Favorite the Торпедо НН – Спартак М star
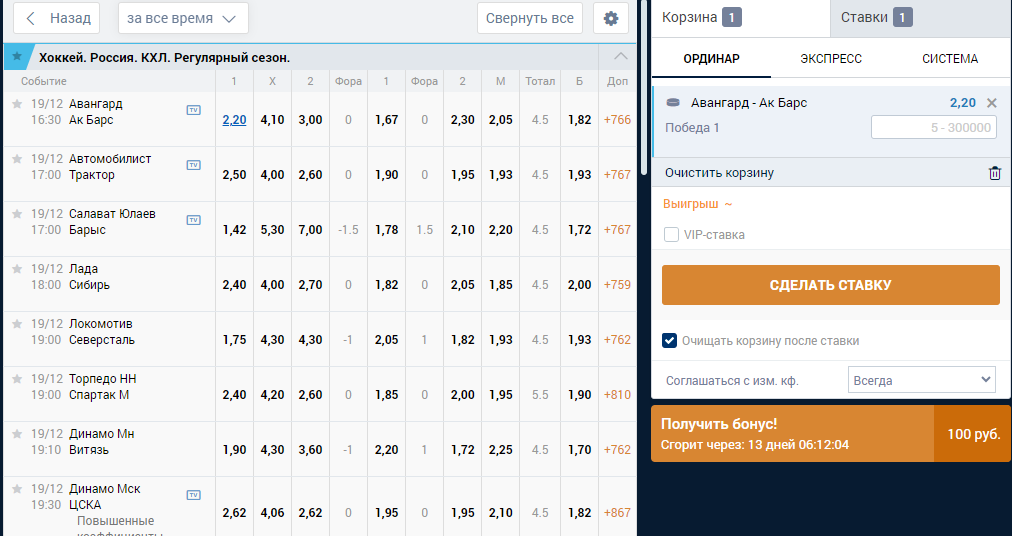1012x536 pixels. 17,378
